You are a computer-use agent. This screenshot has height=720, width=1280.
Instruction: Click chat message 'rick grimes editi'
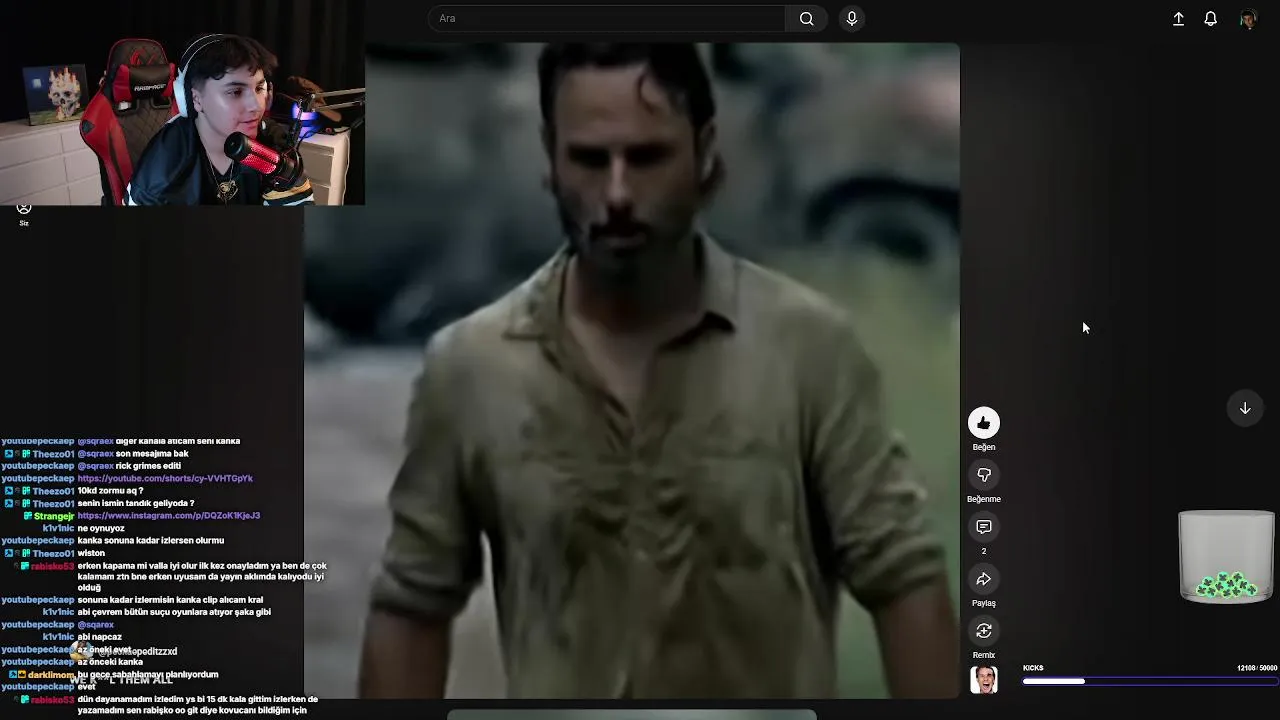(148, 466)
